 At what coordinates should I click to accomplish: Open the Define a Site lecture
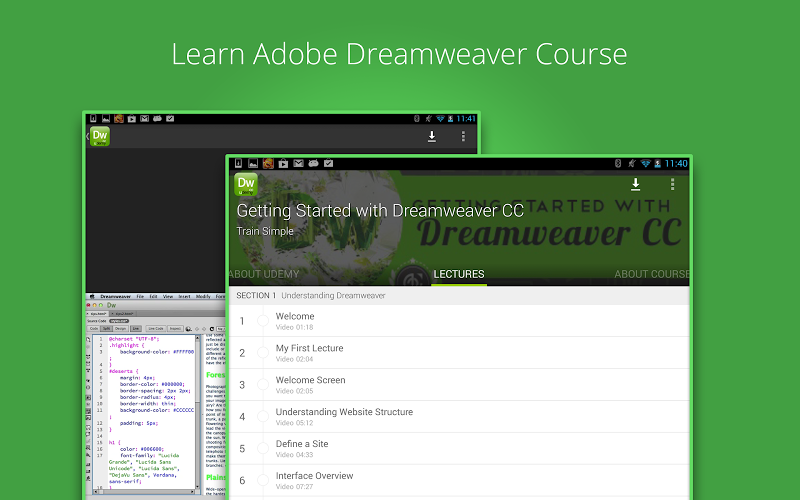[x=459, y=448]
